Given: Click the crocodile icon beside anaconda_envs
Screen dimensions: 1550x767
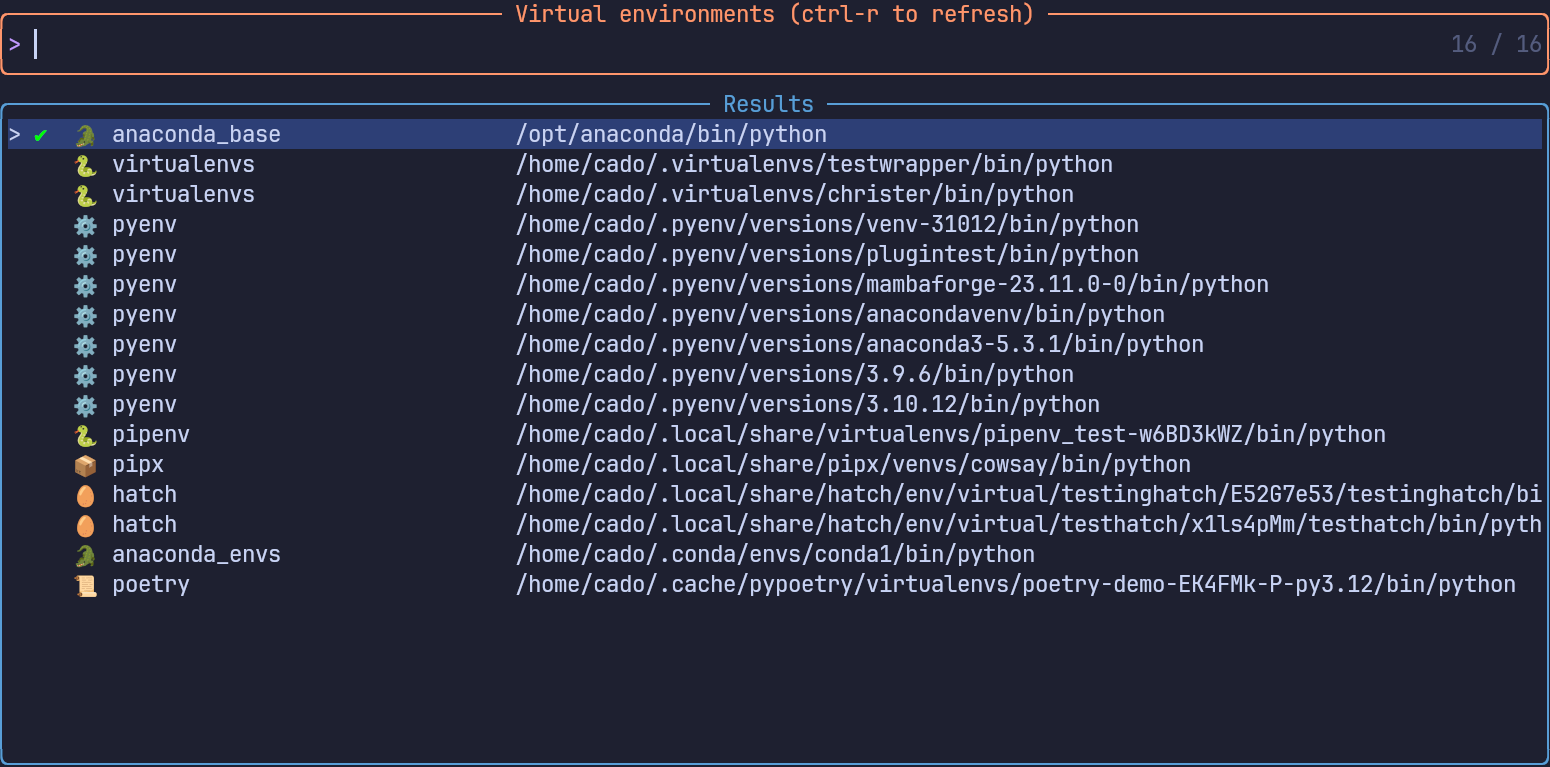Looking at the screenshot, I should coord(86,555).
